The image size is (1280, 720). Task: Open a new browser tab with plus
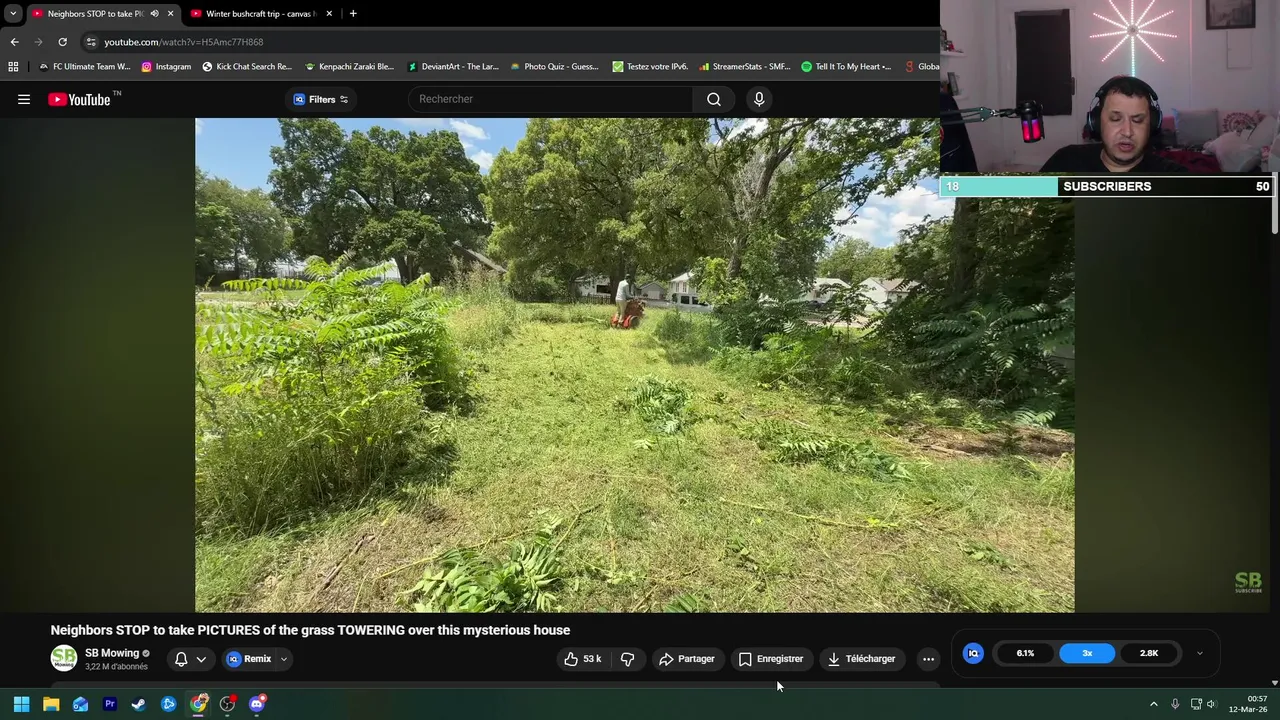[x=353, y=14]
